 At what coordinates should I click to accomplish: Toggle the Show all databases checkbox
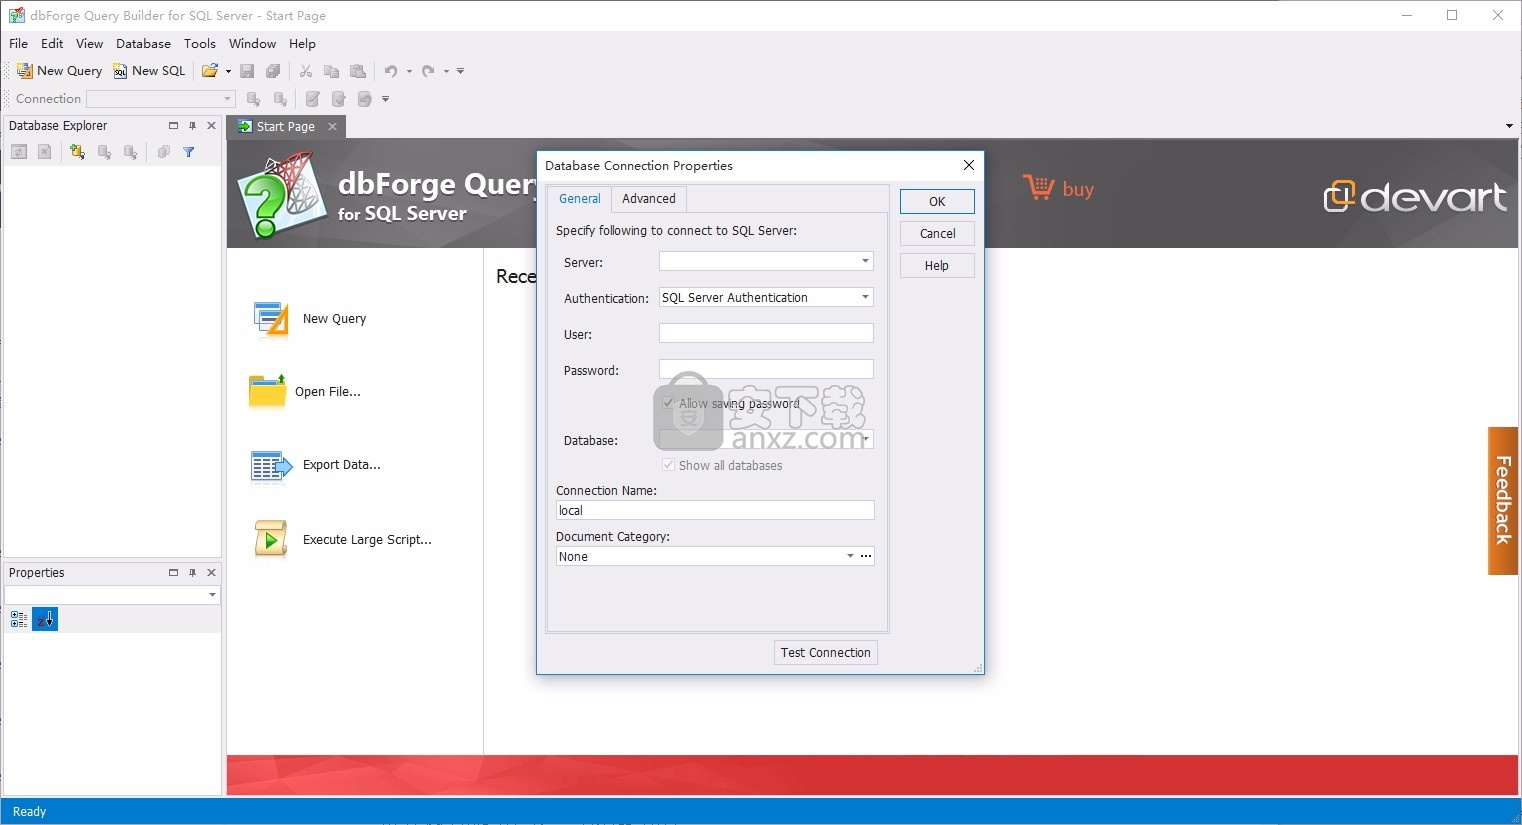click(668, 465)
